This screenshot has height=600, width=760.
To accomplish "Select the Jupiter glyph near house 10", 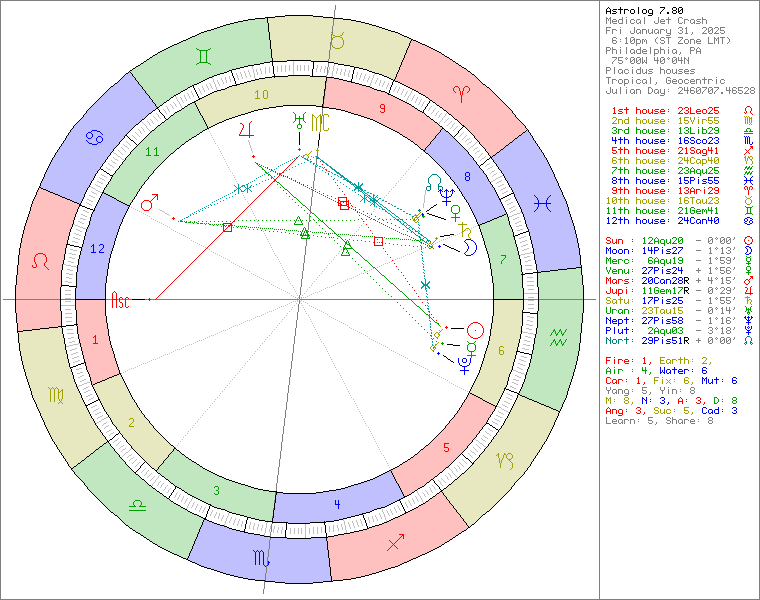I will 245,128.
